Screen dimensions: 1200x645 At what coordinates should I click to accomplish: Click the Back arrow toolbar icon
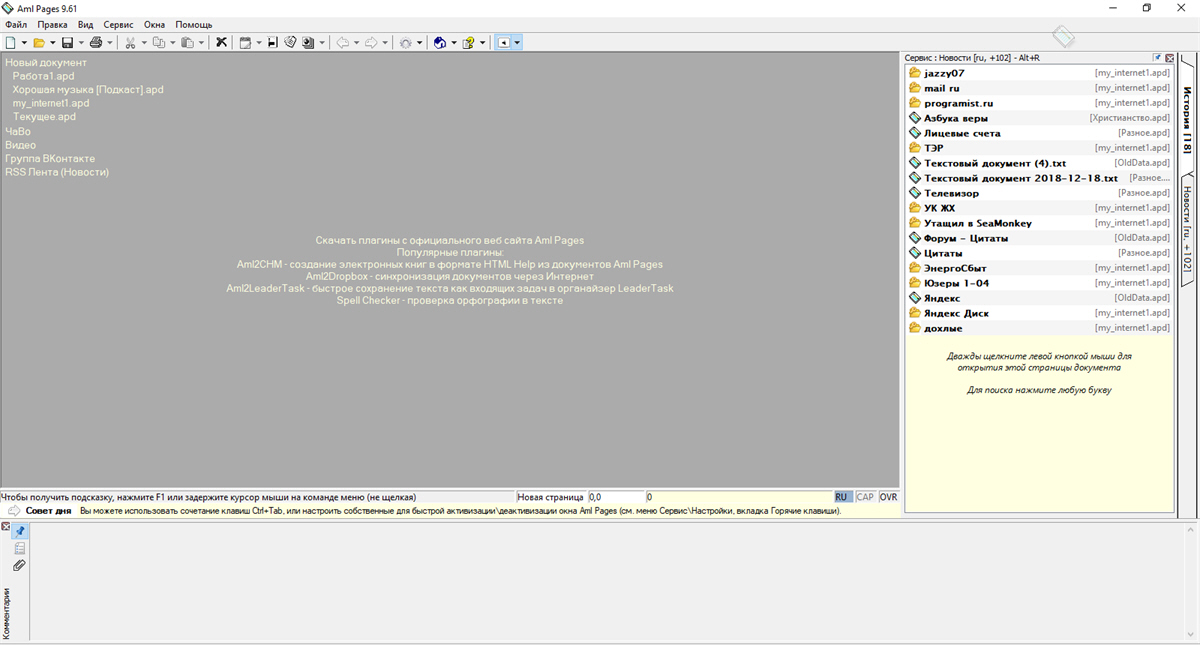tap(342, 43)
